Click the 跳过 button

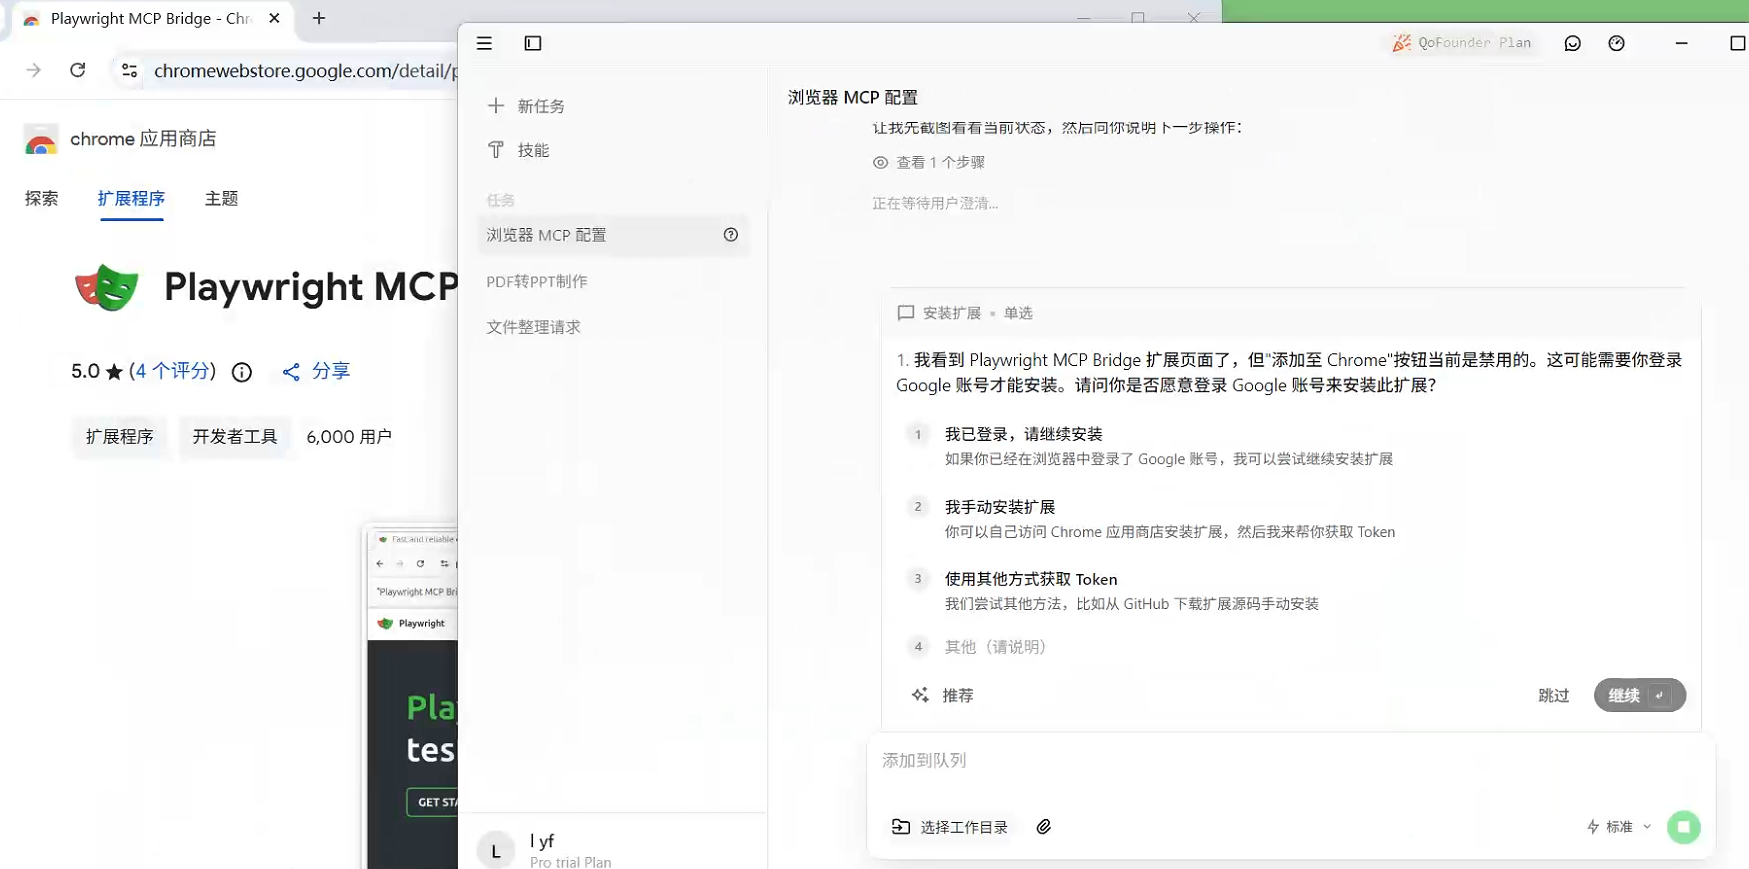[x=1553, y=695]
